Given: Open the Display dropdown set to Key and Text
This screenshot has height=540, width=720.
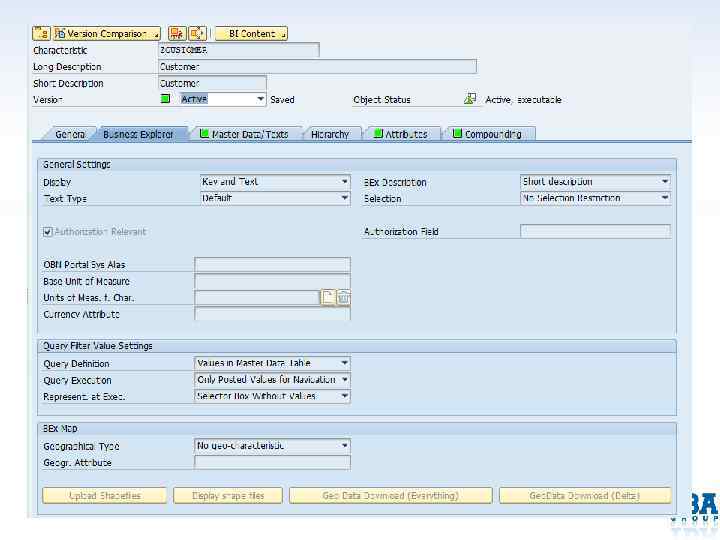Looking at the screenshot, I should 344,182.
